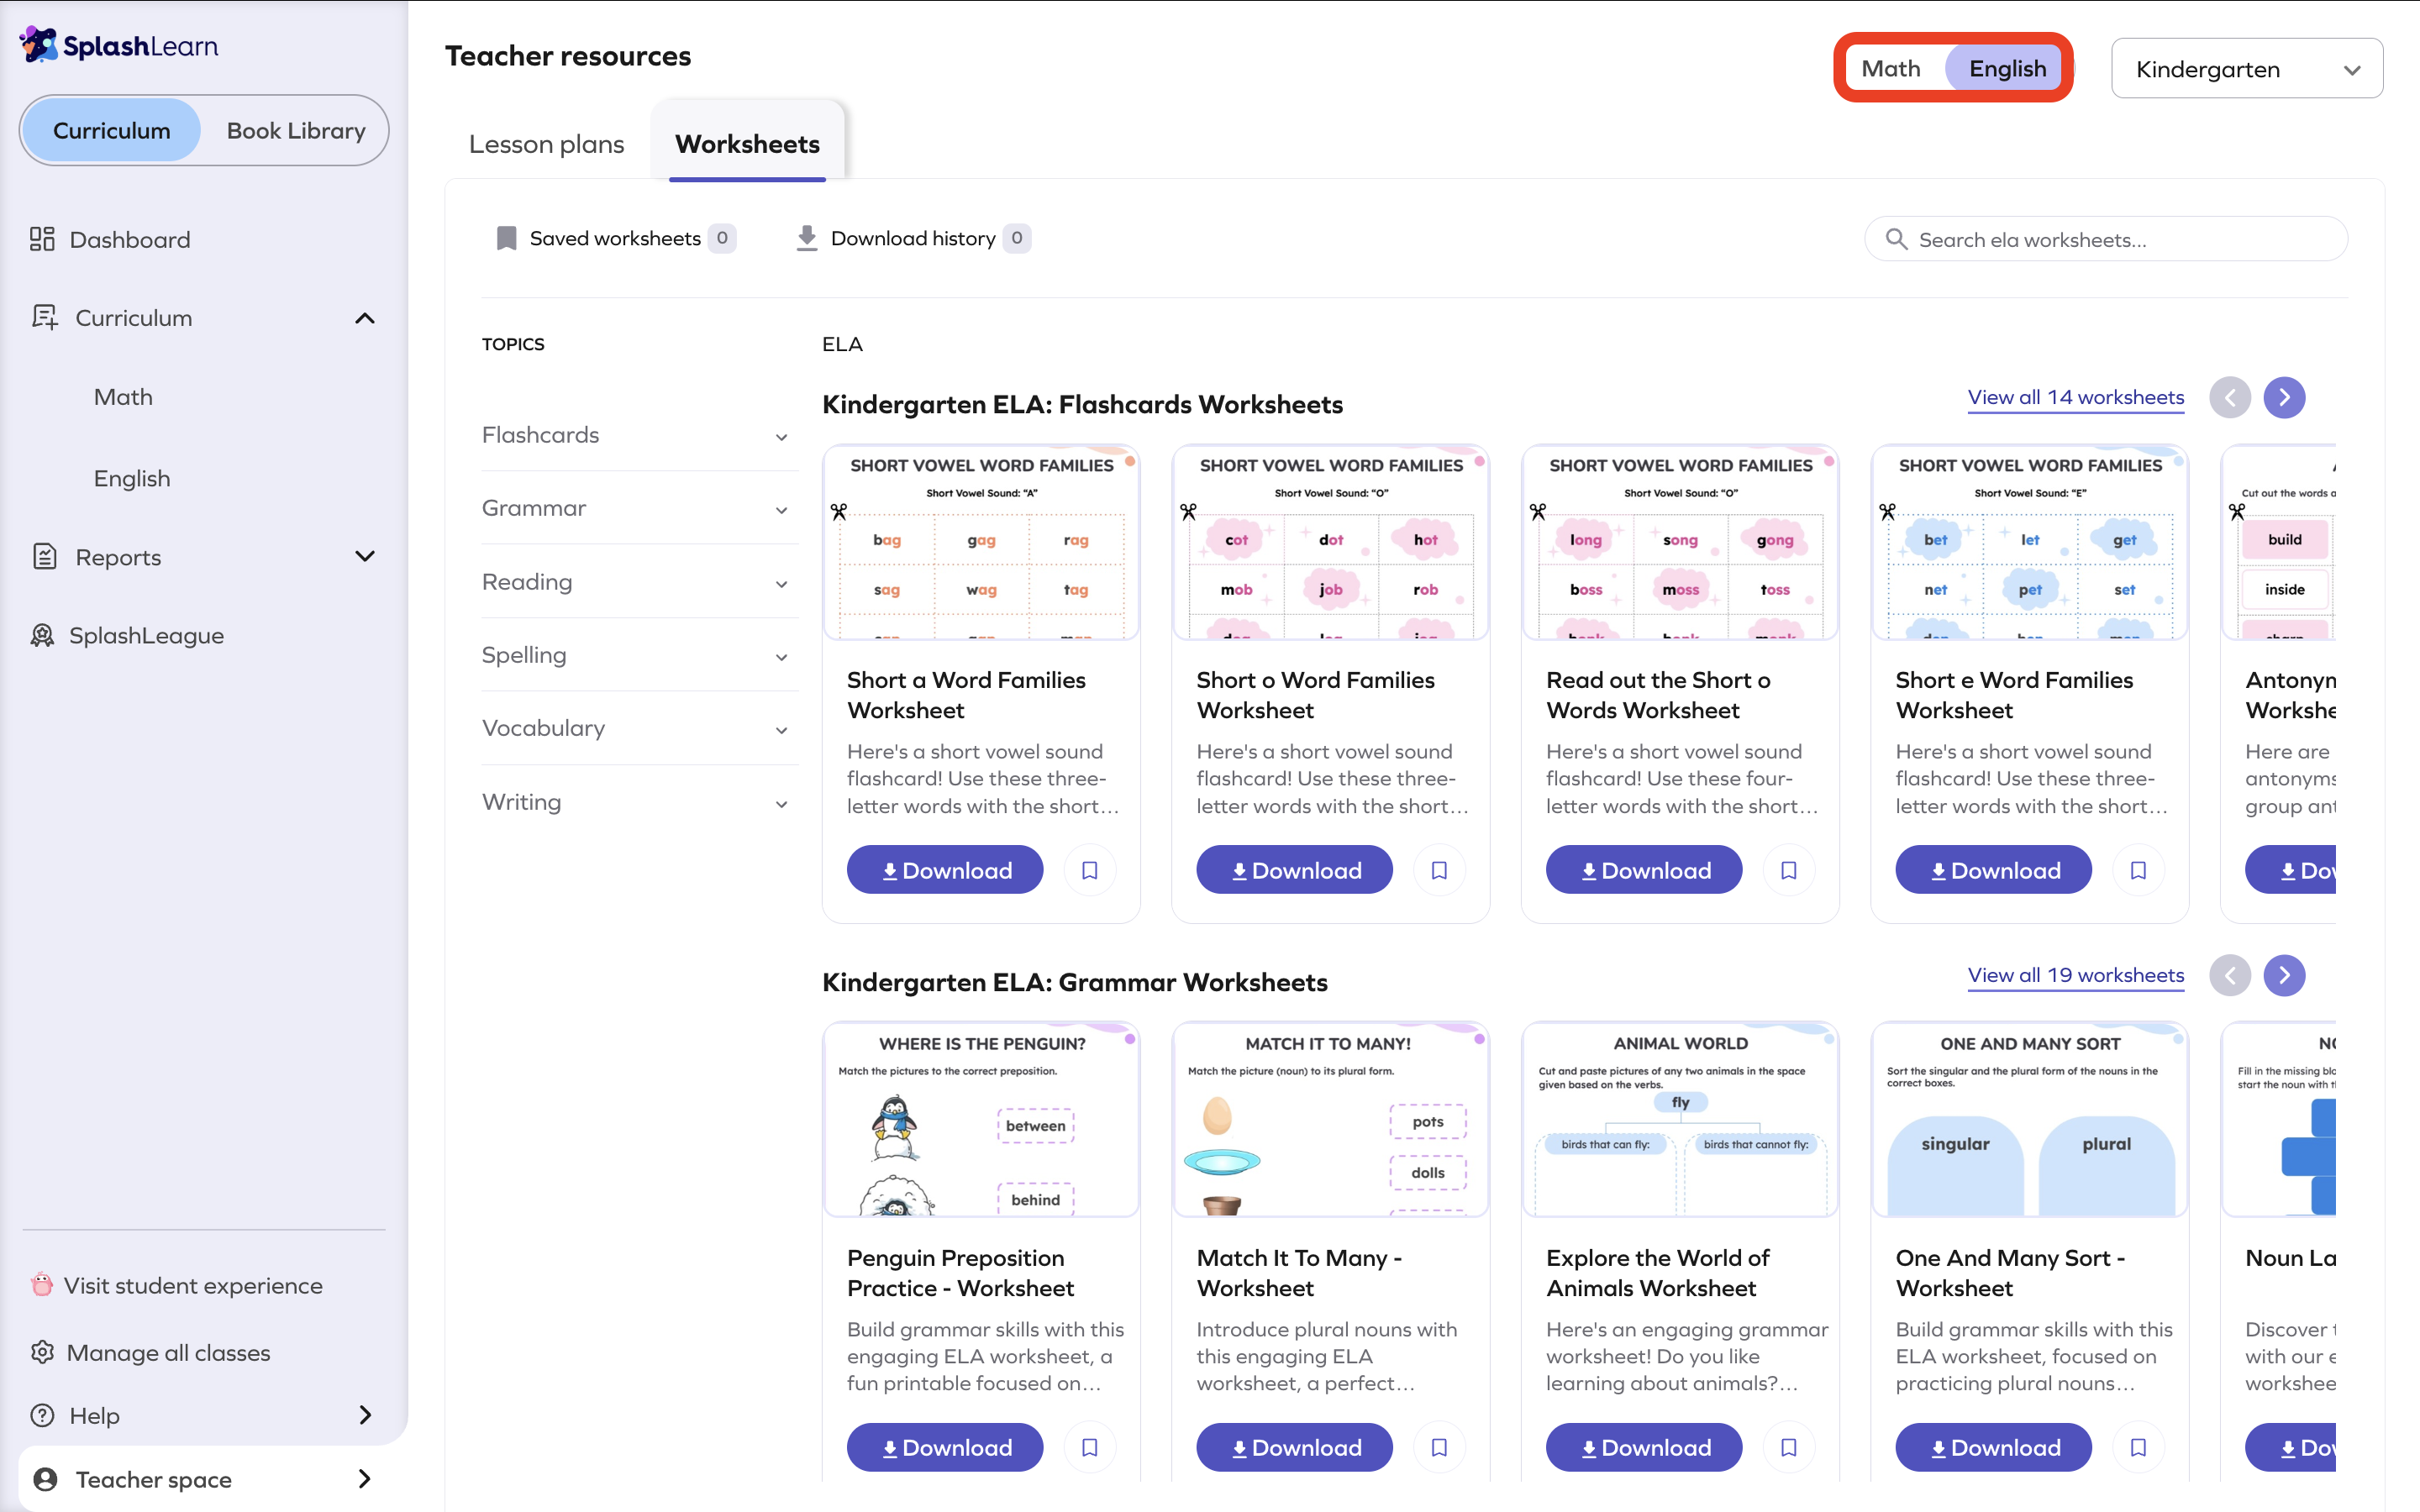Open the Teacher space submenu arrow
Viewport: 2420px width, 1512px height.
tap(365, 1479)
